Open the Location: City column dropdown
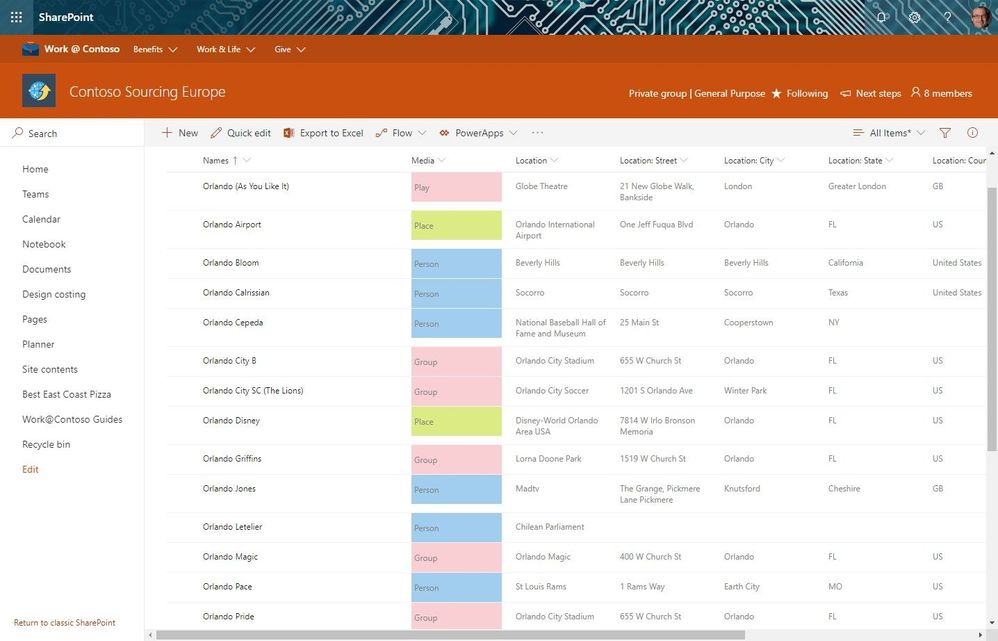998x641 pixels. coord(781,160)
